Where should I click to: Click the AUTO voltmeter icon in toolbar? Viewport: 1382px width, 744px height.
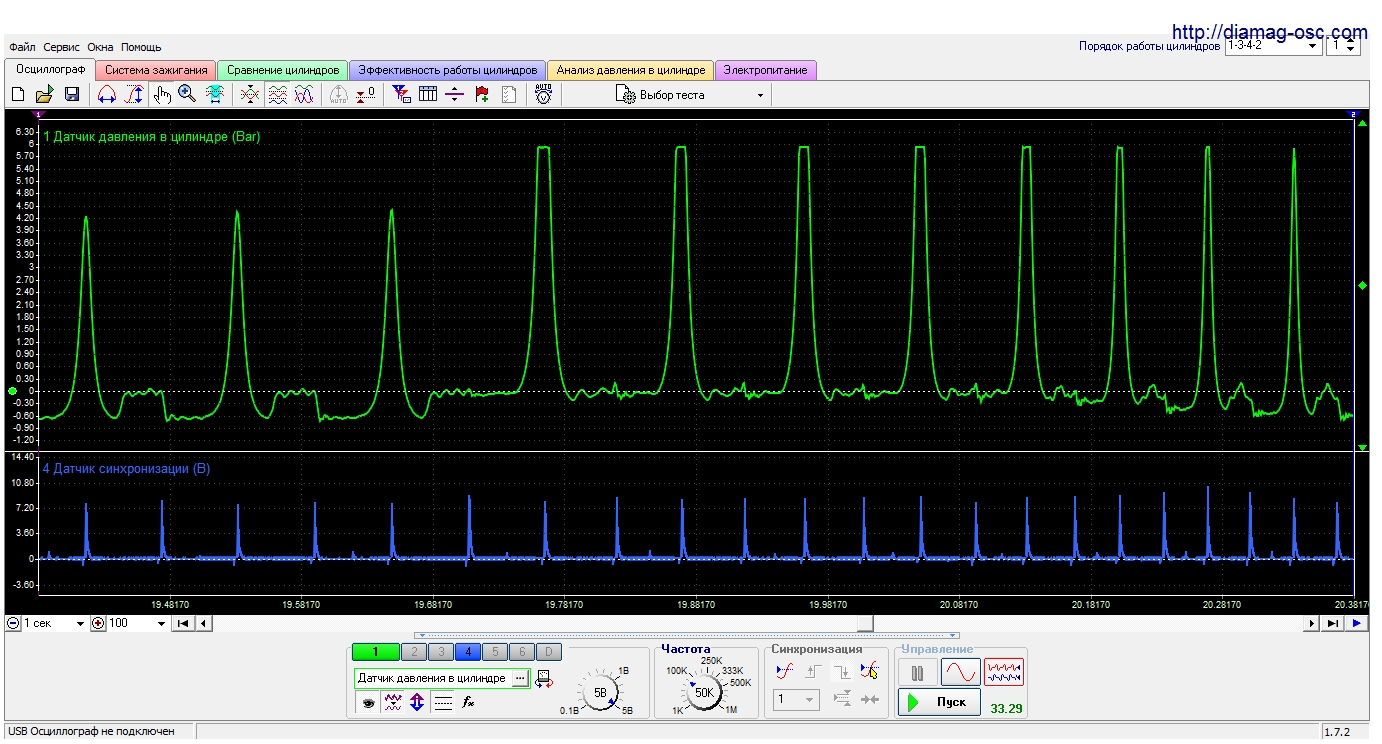point(543,95)
